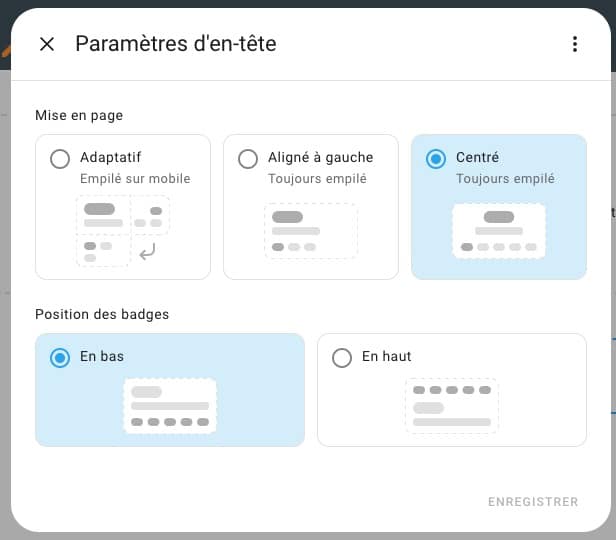This screenshot has width=616, height=540.
Task: Select the Centré layout radio button
Action: tap(436, 159)
